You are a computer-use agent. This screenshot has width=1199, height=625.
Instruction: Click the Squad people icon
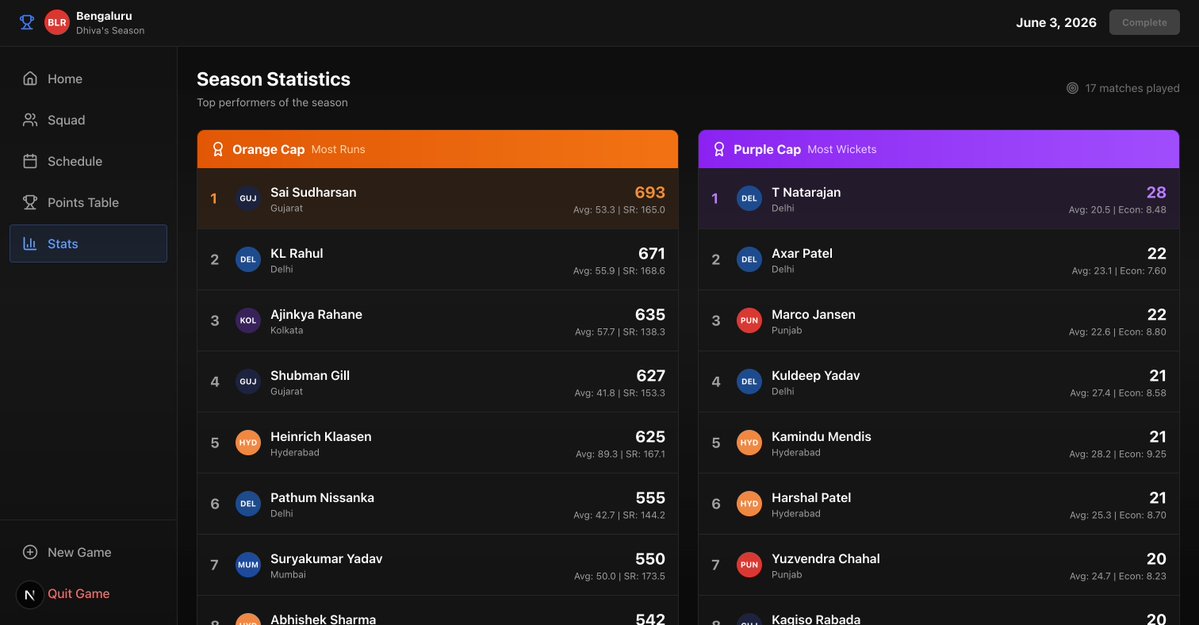(30, 120)
